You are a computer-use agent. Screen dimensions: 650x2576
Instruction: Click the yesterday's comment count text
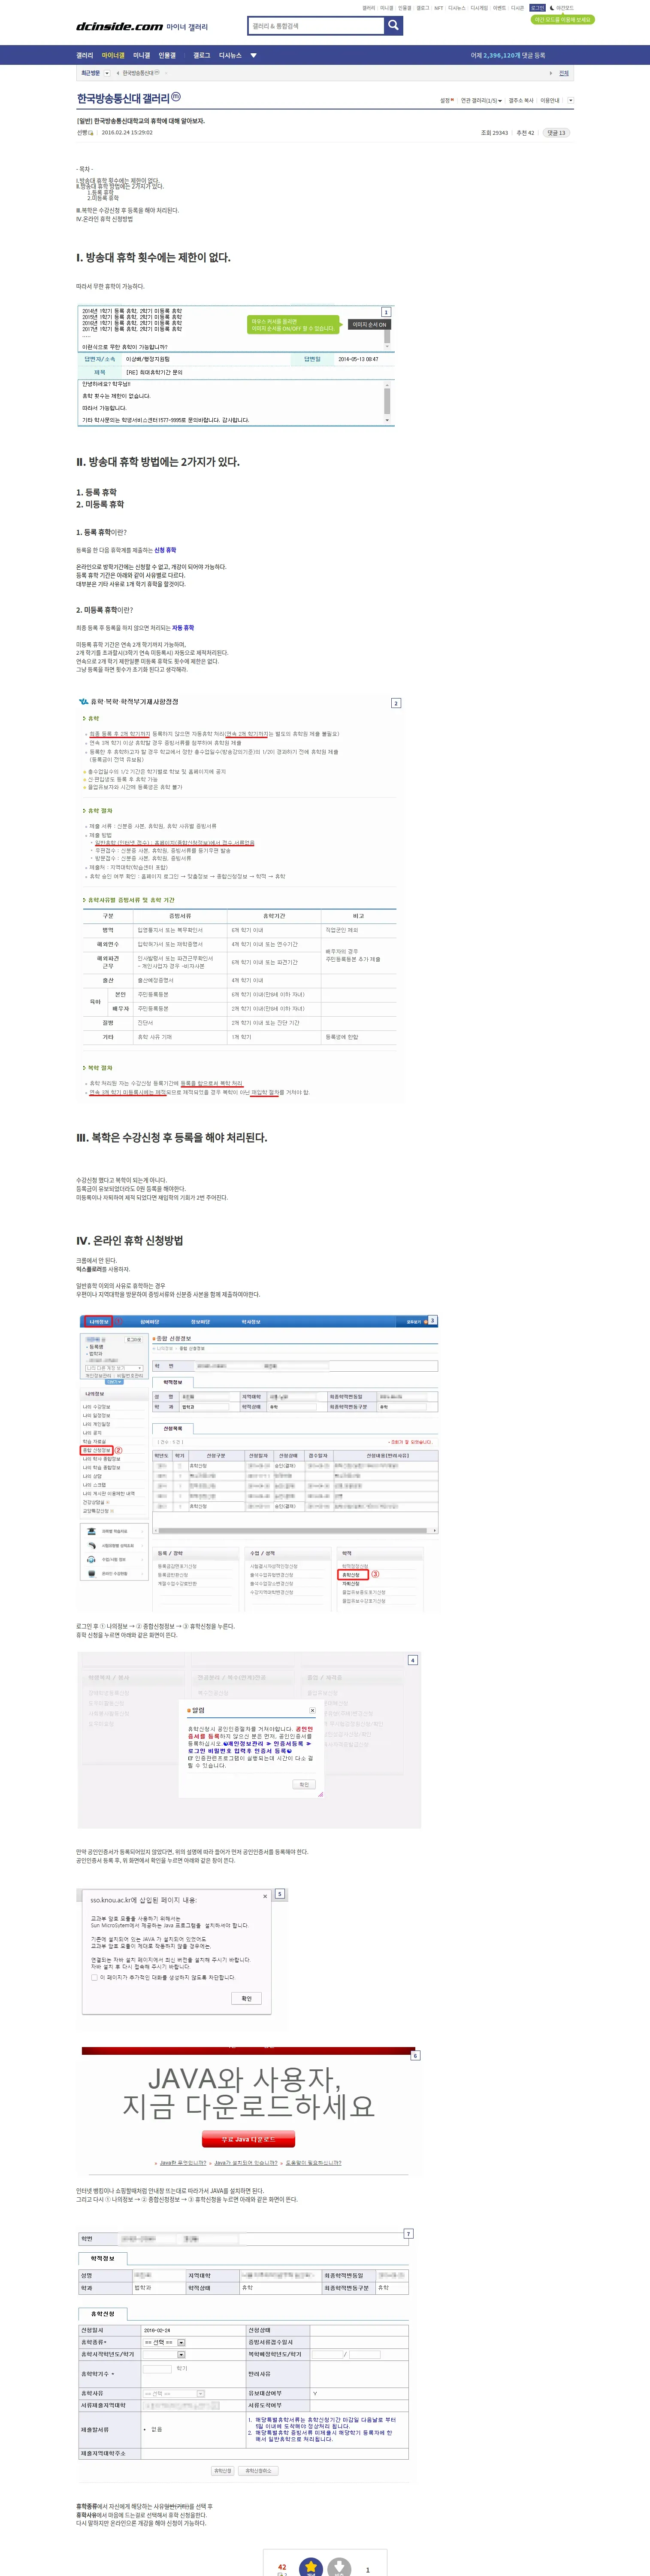(508, 56)
